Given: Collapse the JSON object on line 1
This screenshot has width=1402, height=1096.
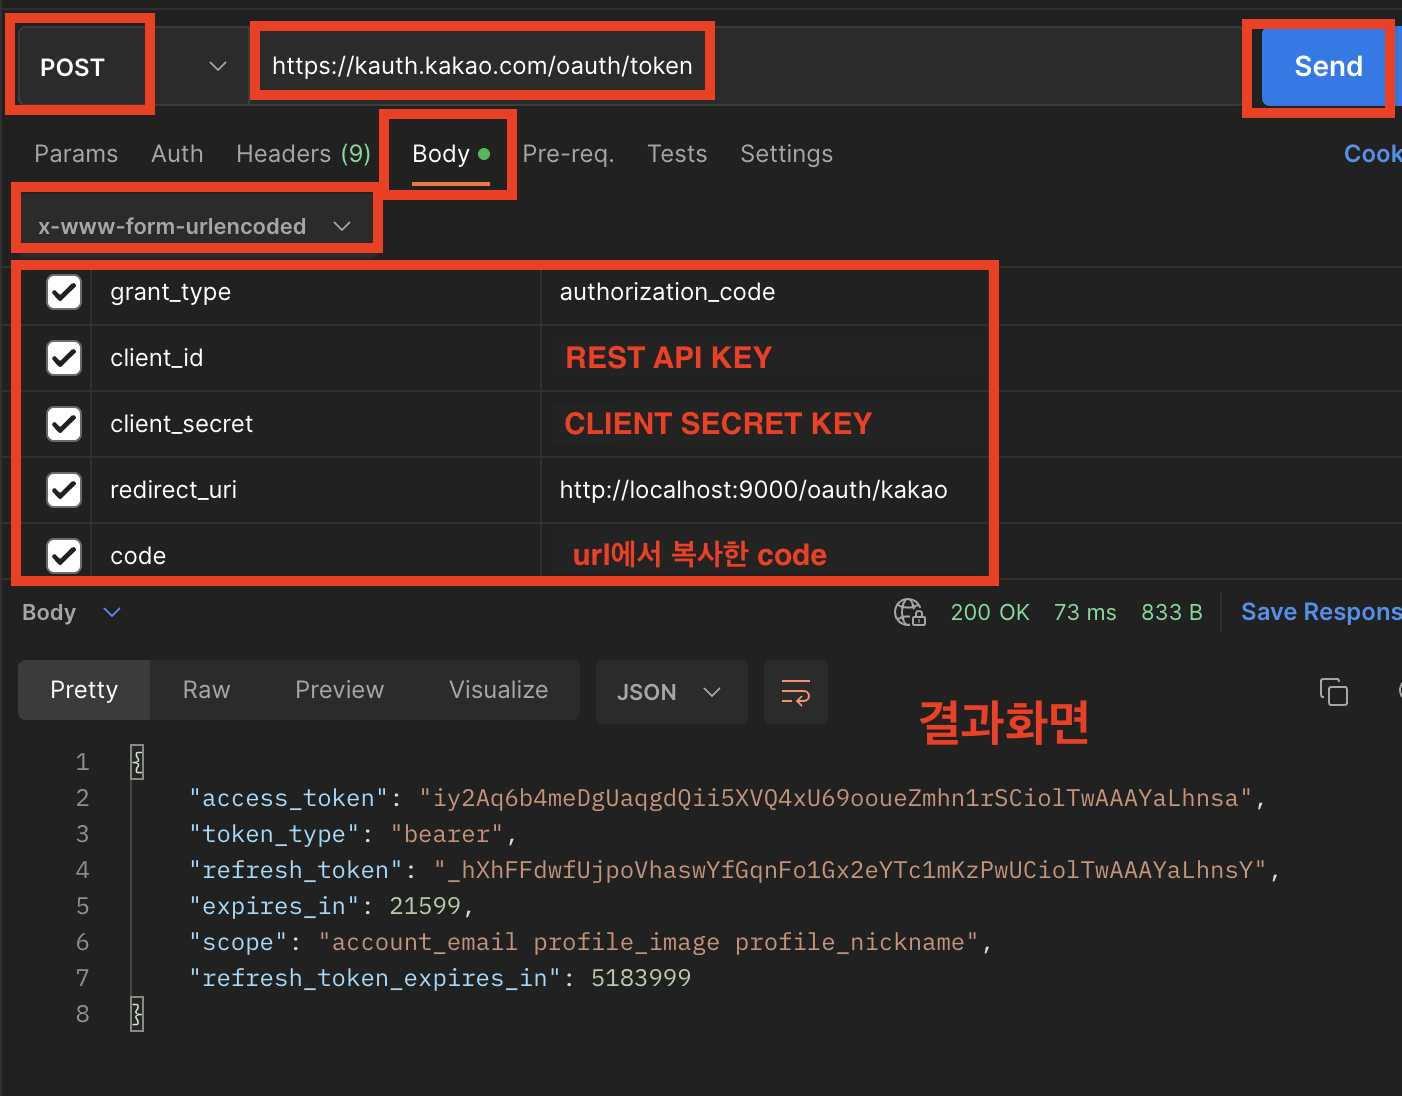Looking at the screenshot, I should click(x=138, y=762).
